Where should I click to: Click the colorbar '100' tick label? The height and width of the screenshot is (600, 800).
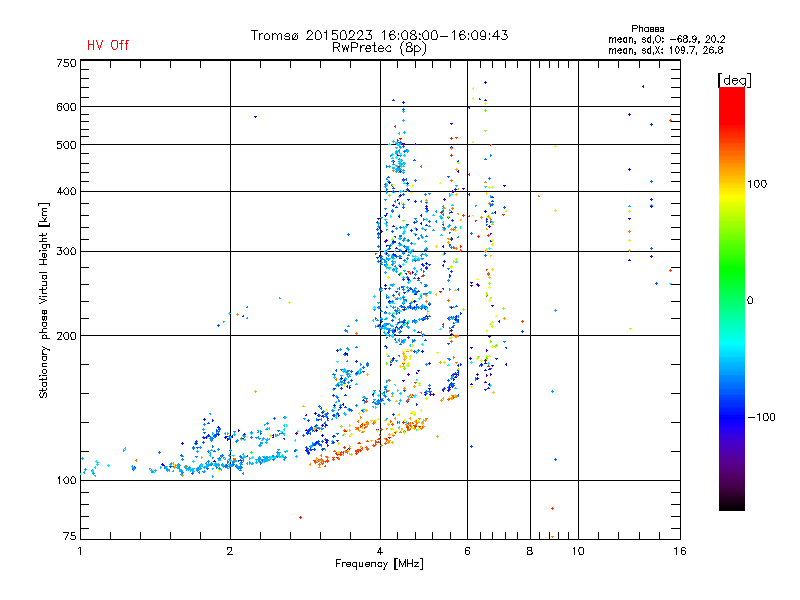tap(757, 184)
